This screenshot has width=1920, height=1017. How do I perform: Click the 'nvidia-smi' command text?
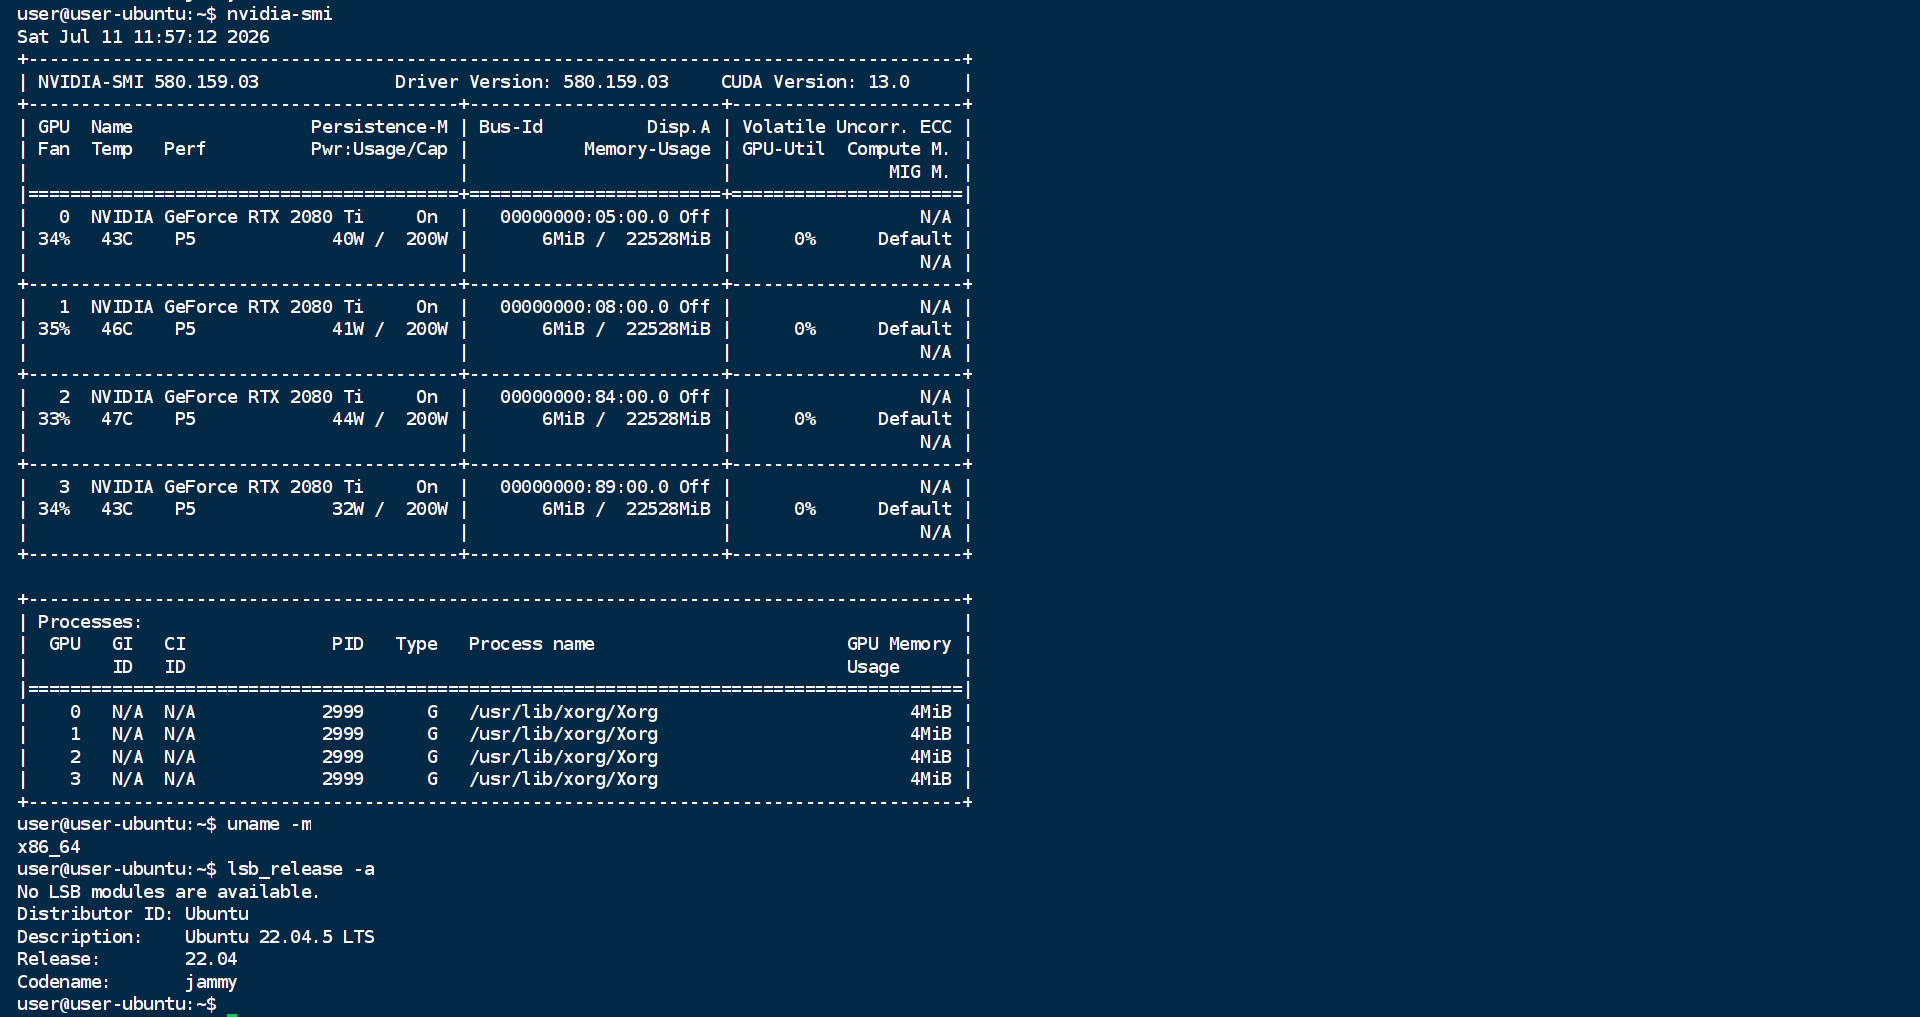point(279,14)
